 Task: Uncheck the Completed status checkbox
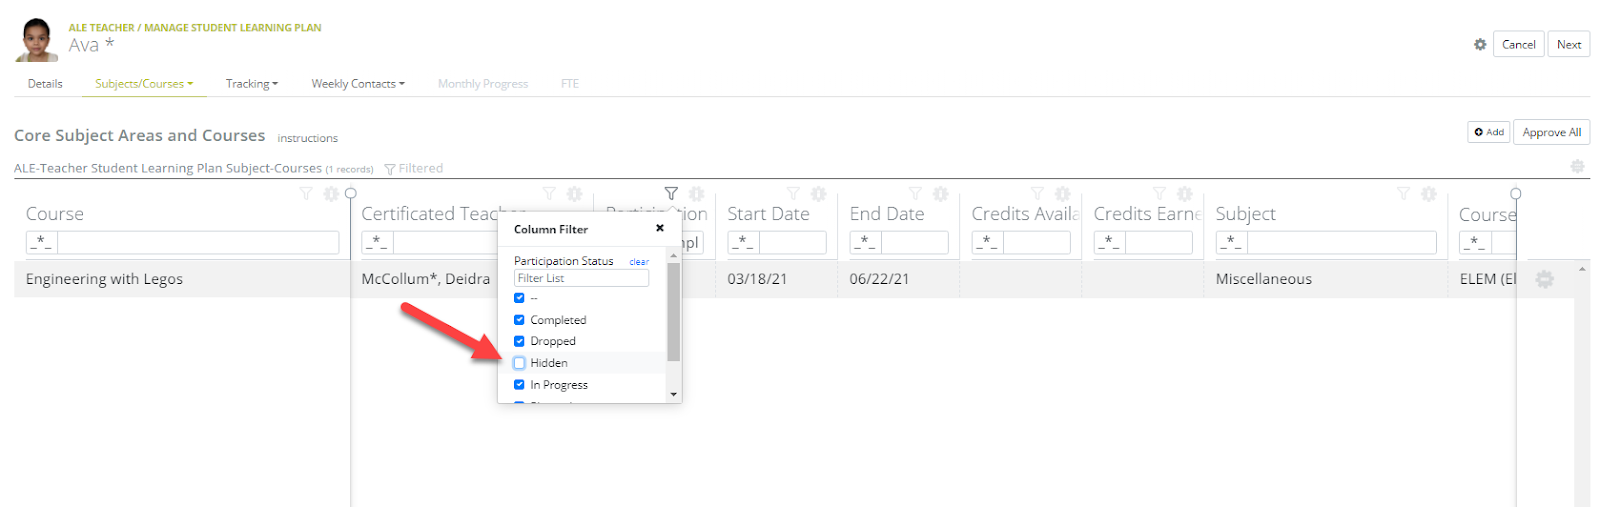click(519, 320)
